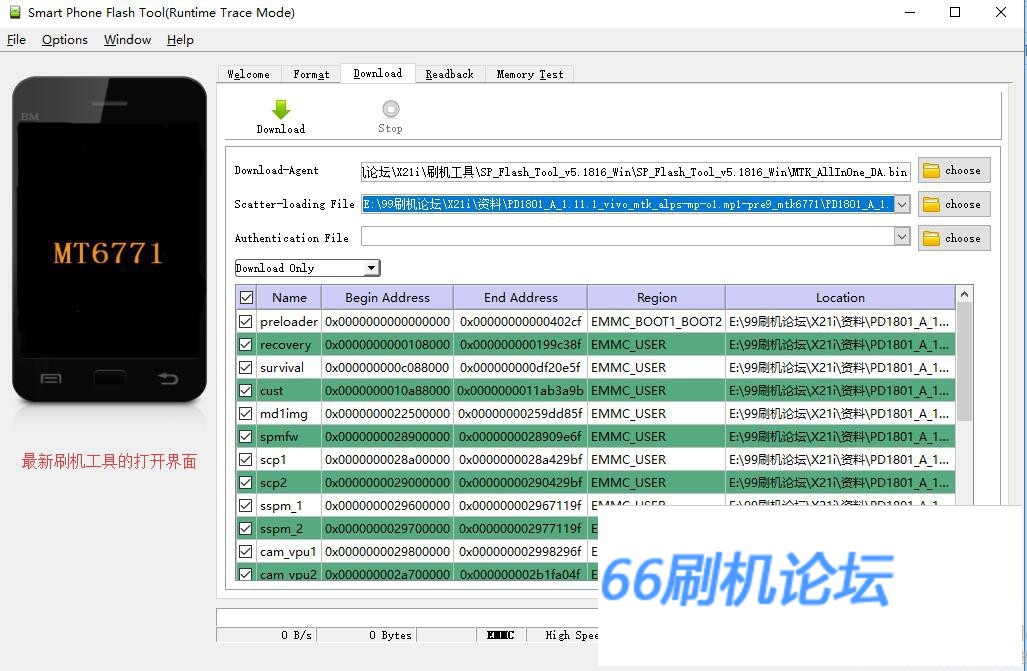The height and width of the screenshot is (671, 1027).
Task: Choose an Authentication file
Action: point(954,239)
